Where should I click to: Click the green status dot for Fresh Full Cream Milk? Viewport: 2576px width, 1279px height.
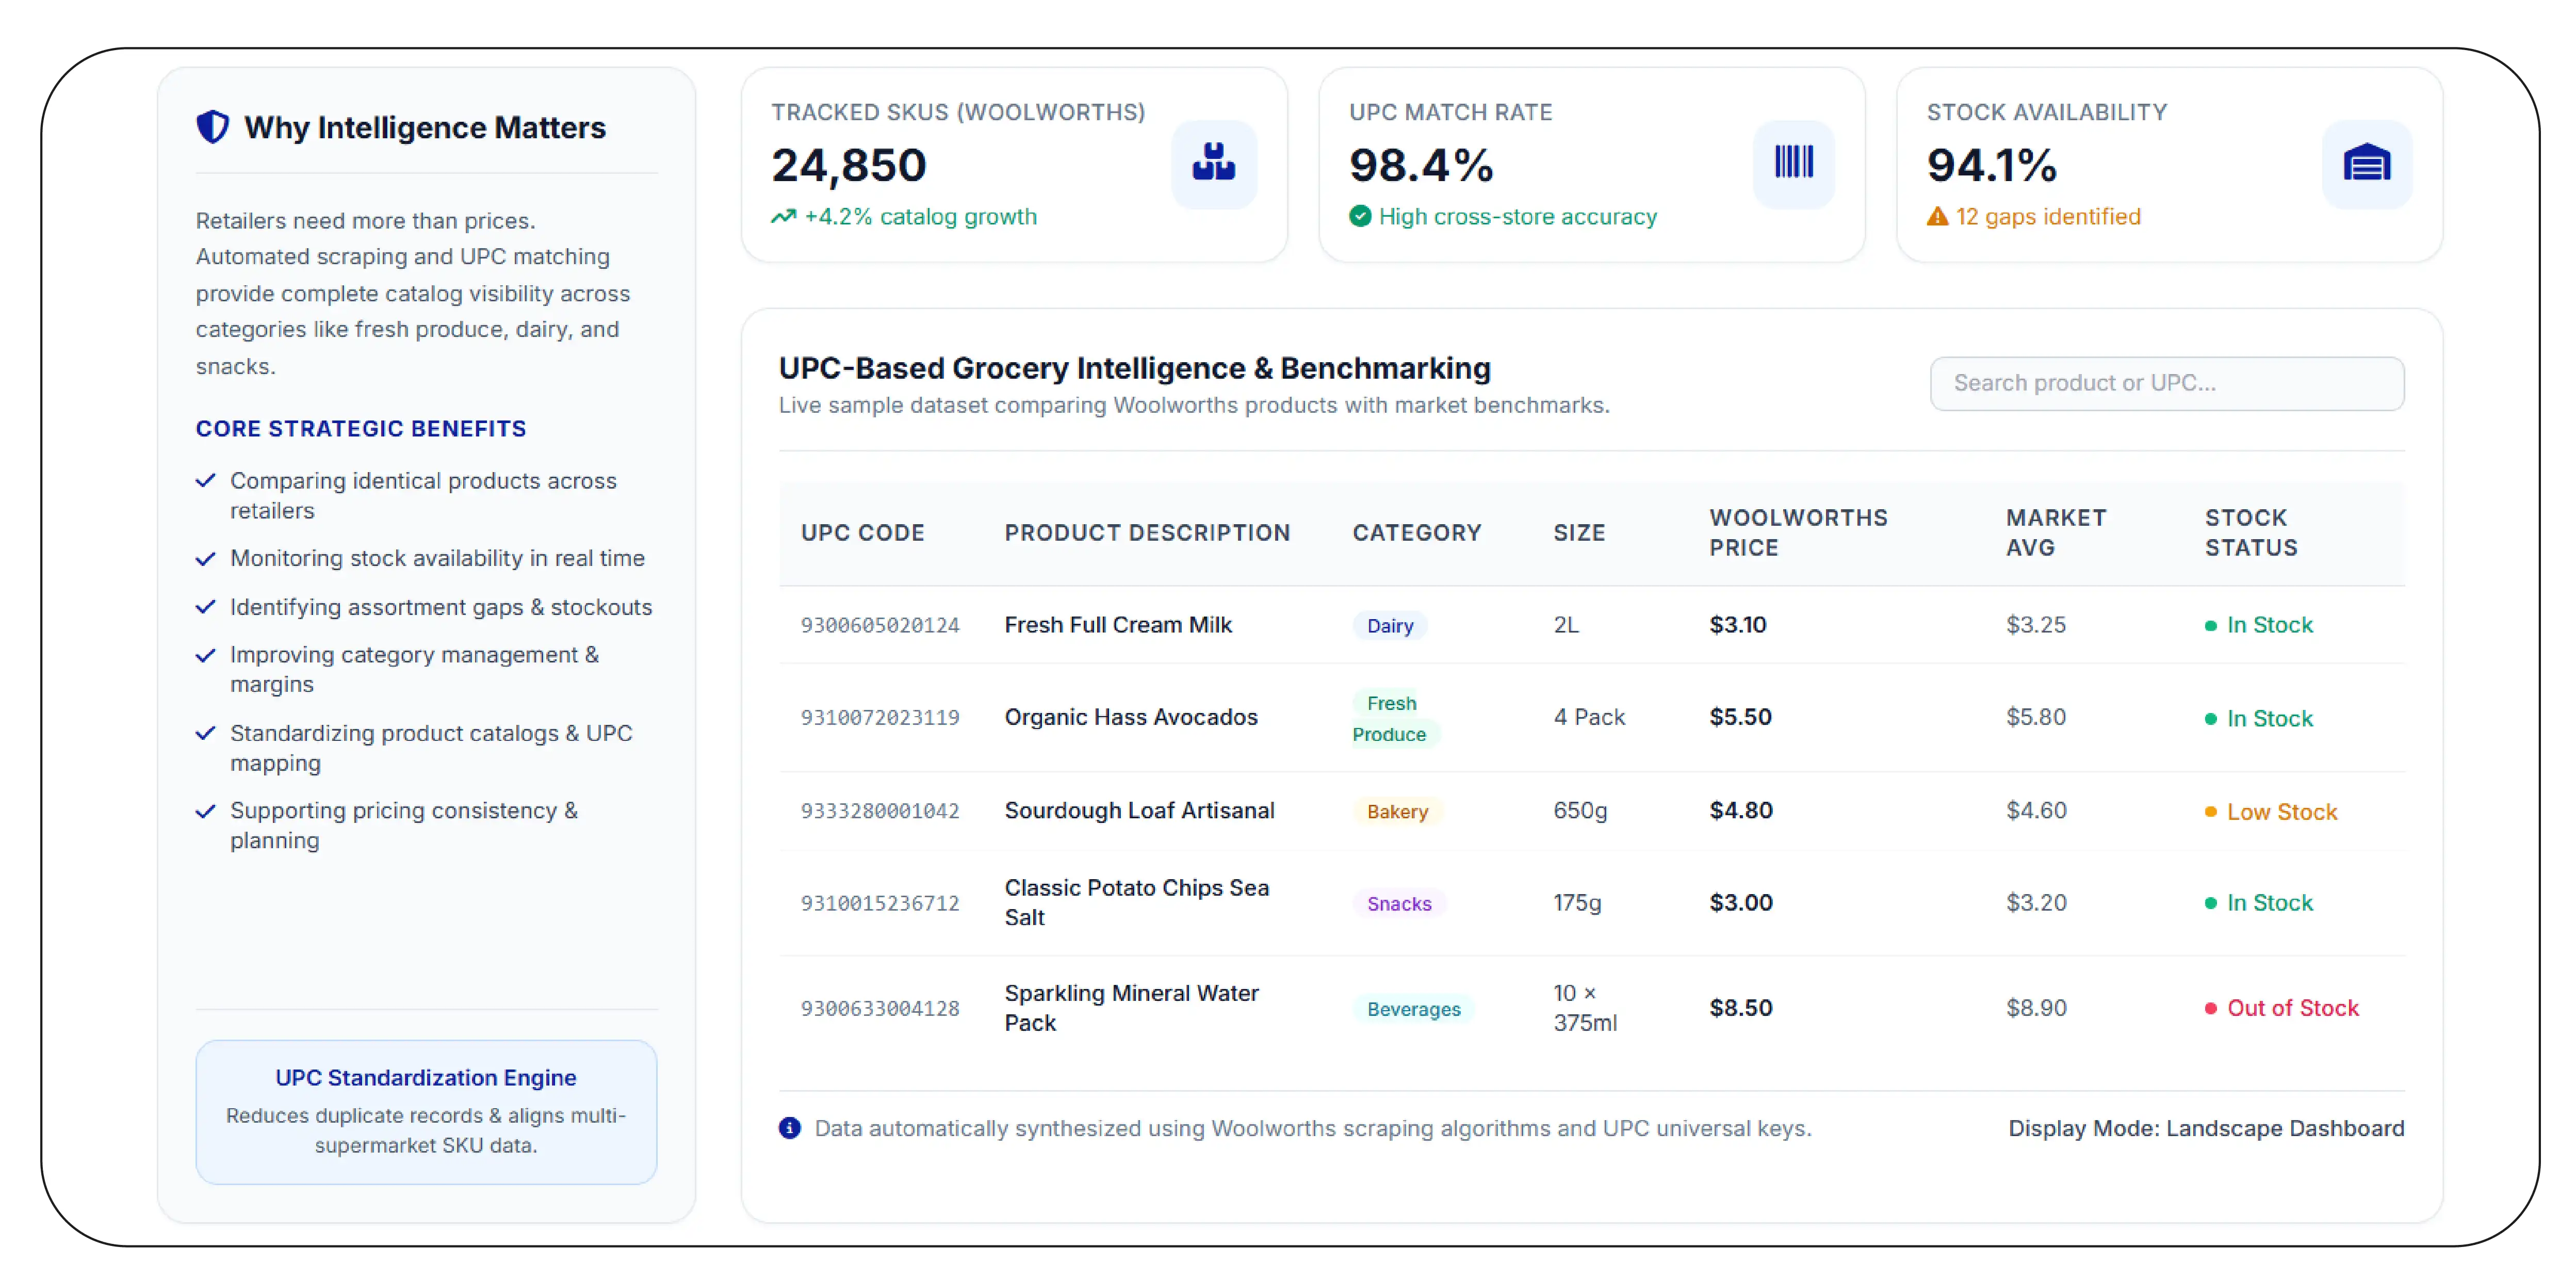coord(2211,626)
